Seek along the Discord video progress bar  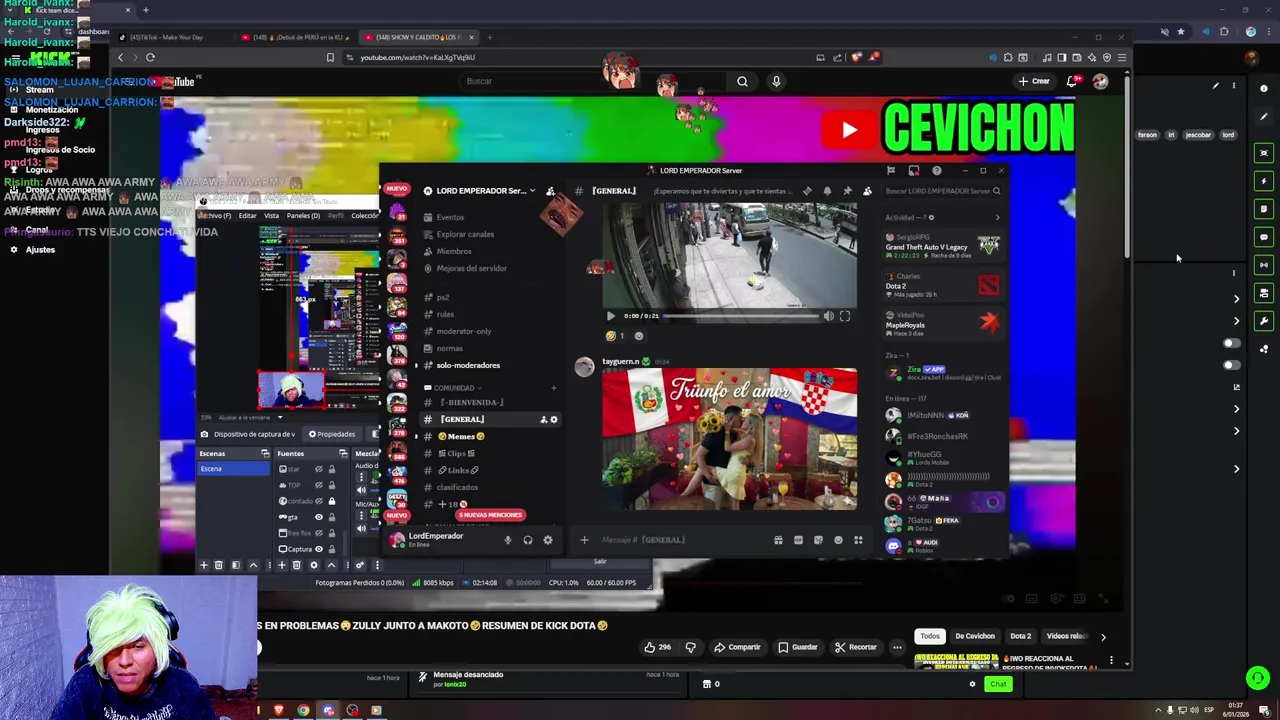740,316
